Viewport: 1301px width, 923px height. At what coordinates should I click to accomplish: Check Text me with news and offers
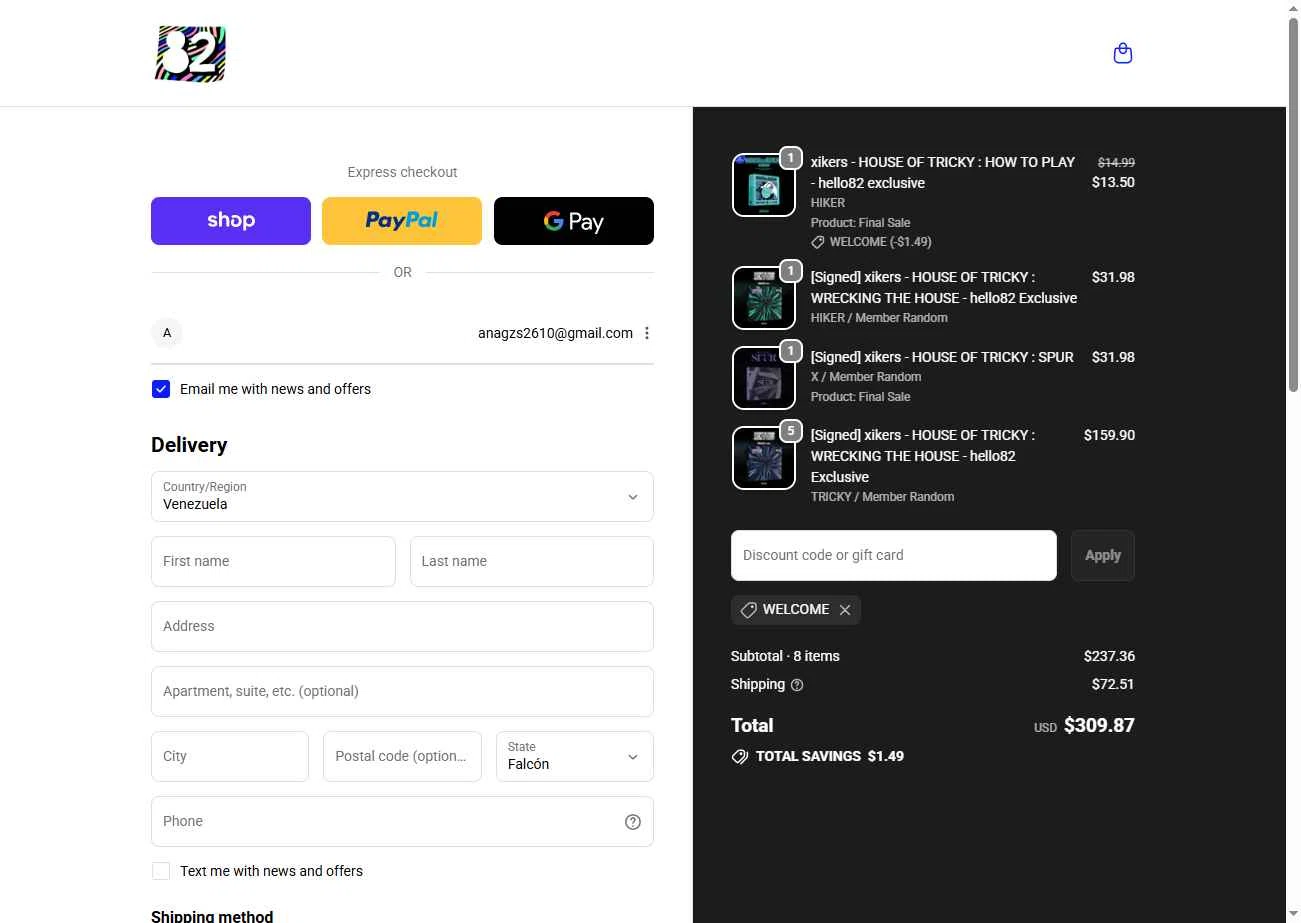click(161, 871)
